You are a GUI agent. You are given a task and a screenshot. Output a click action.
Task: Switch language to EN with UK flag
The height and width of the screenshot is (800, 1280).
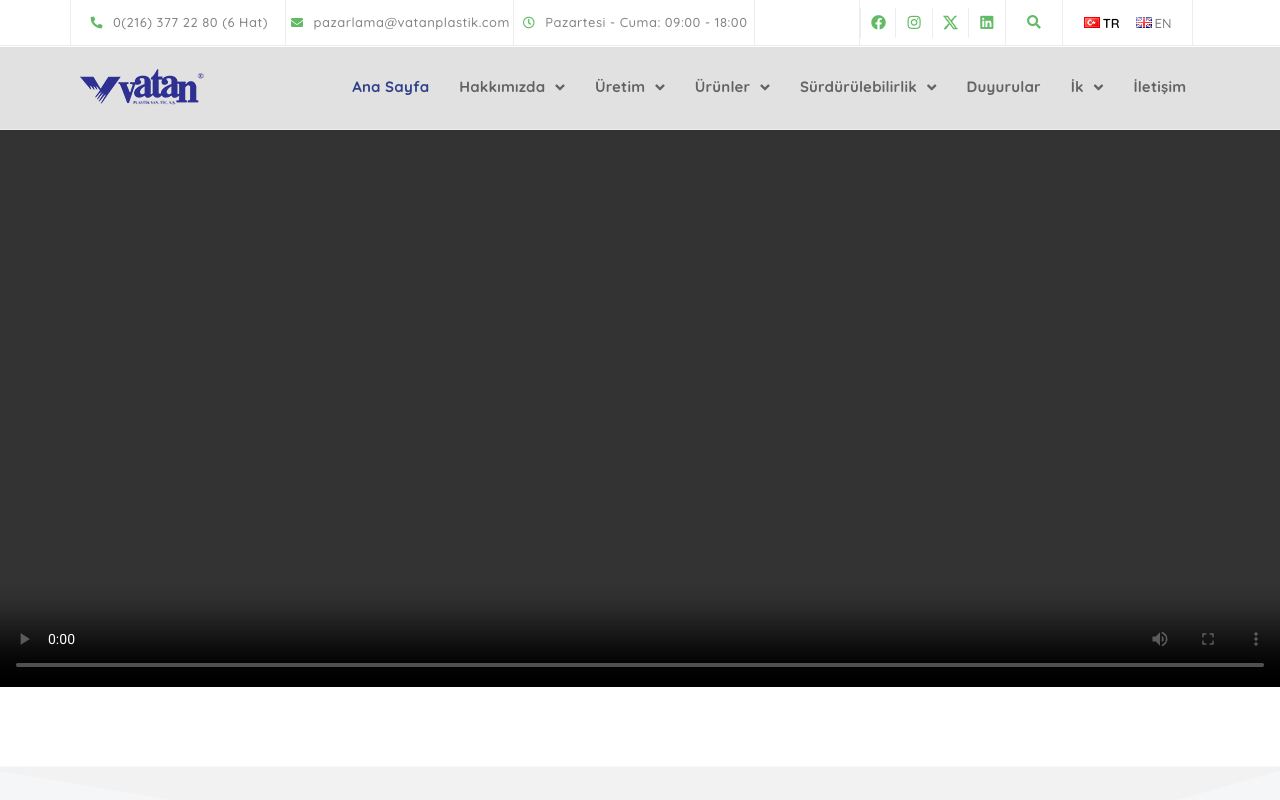click(x=1153, y=23)
